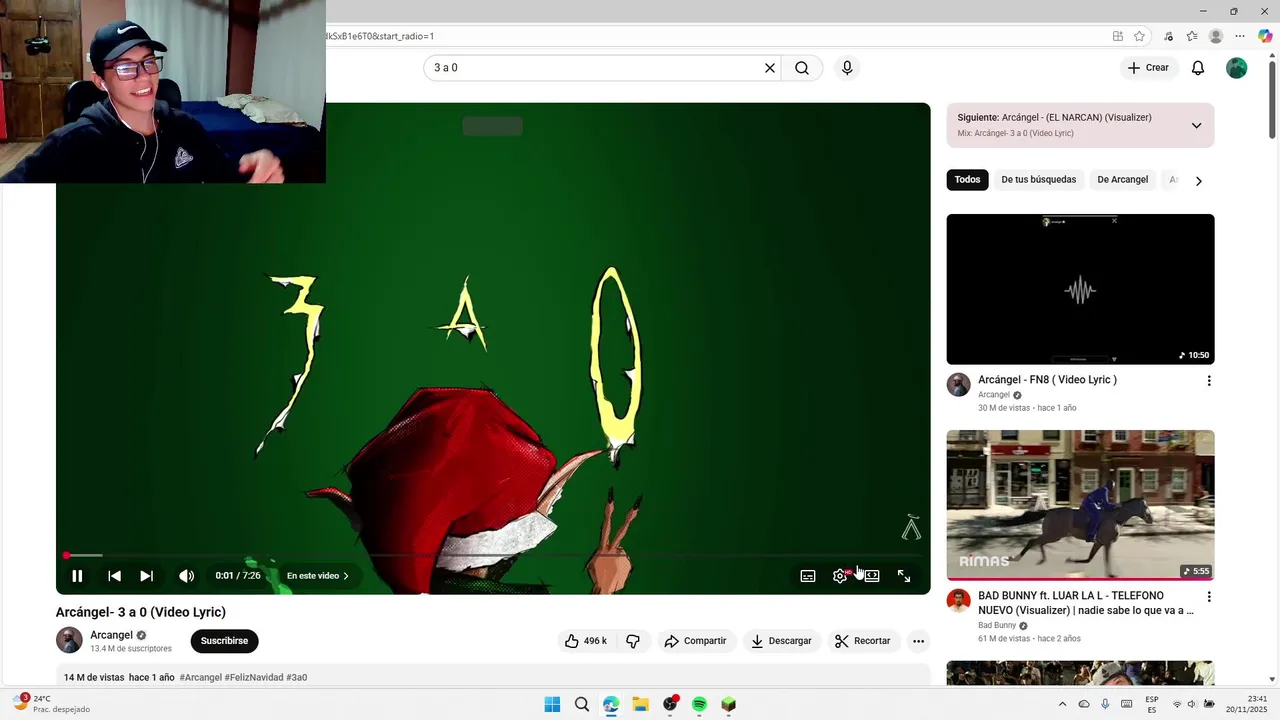Open the Crear menu
Viewport: 1280px width, 720px height.
pyautogui.click(x=1148, y=68)
